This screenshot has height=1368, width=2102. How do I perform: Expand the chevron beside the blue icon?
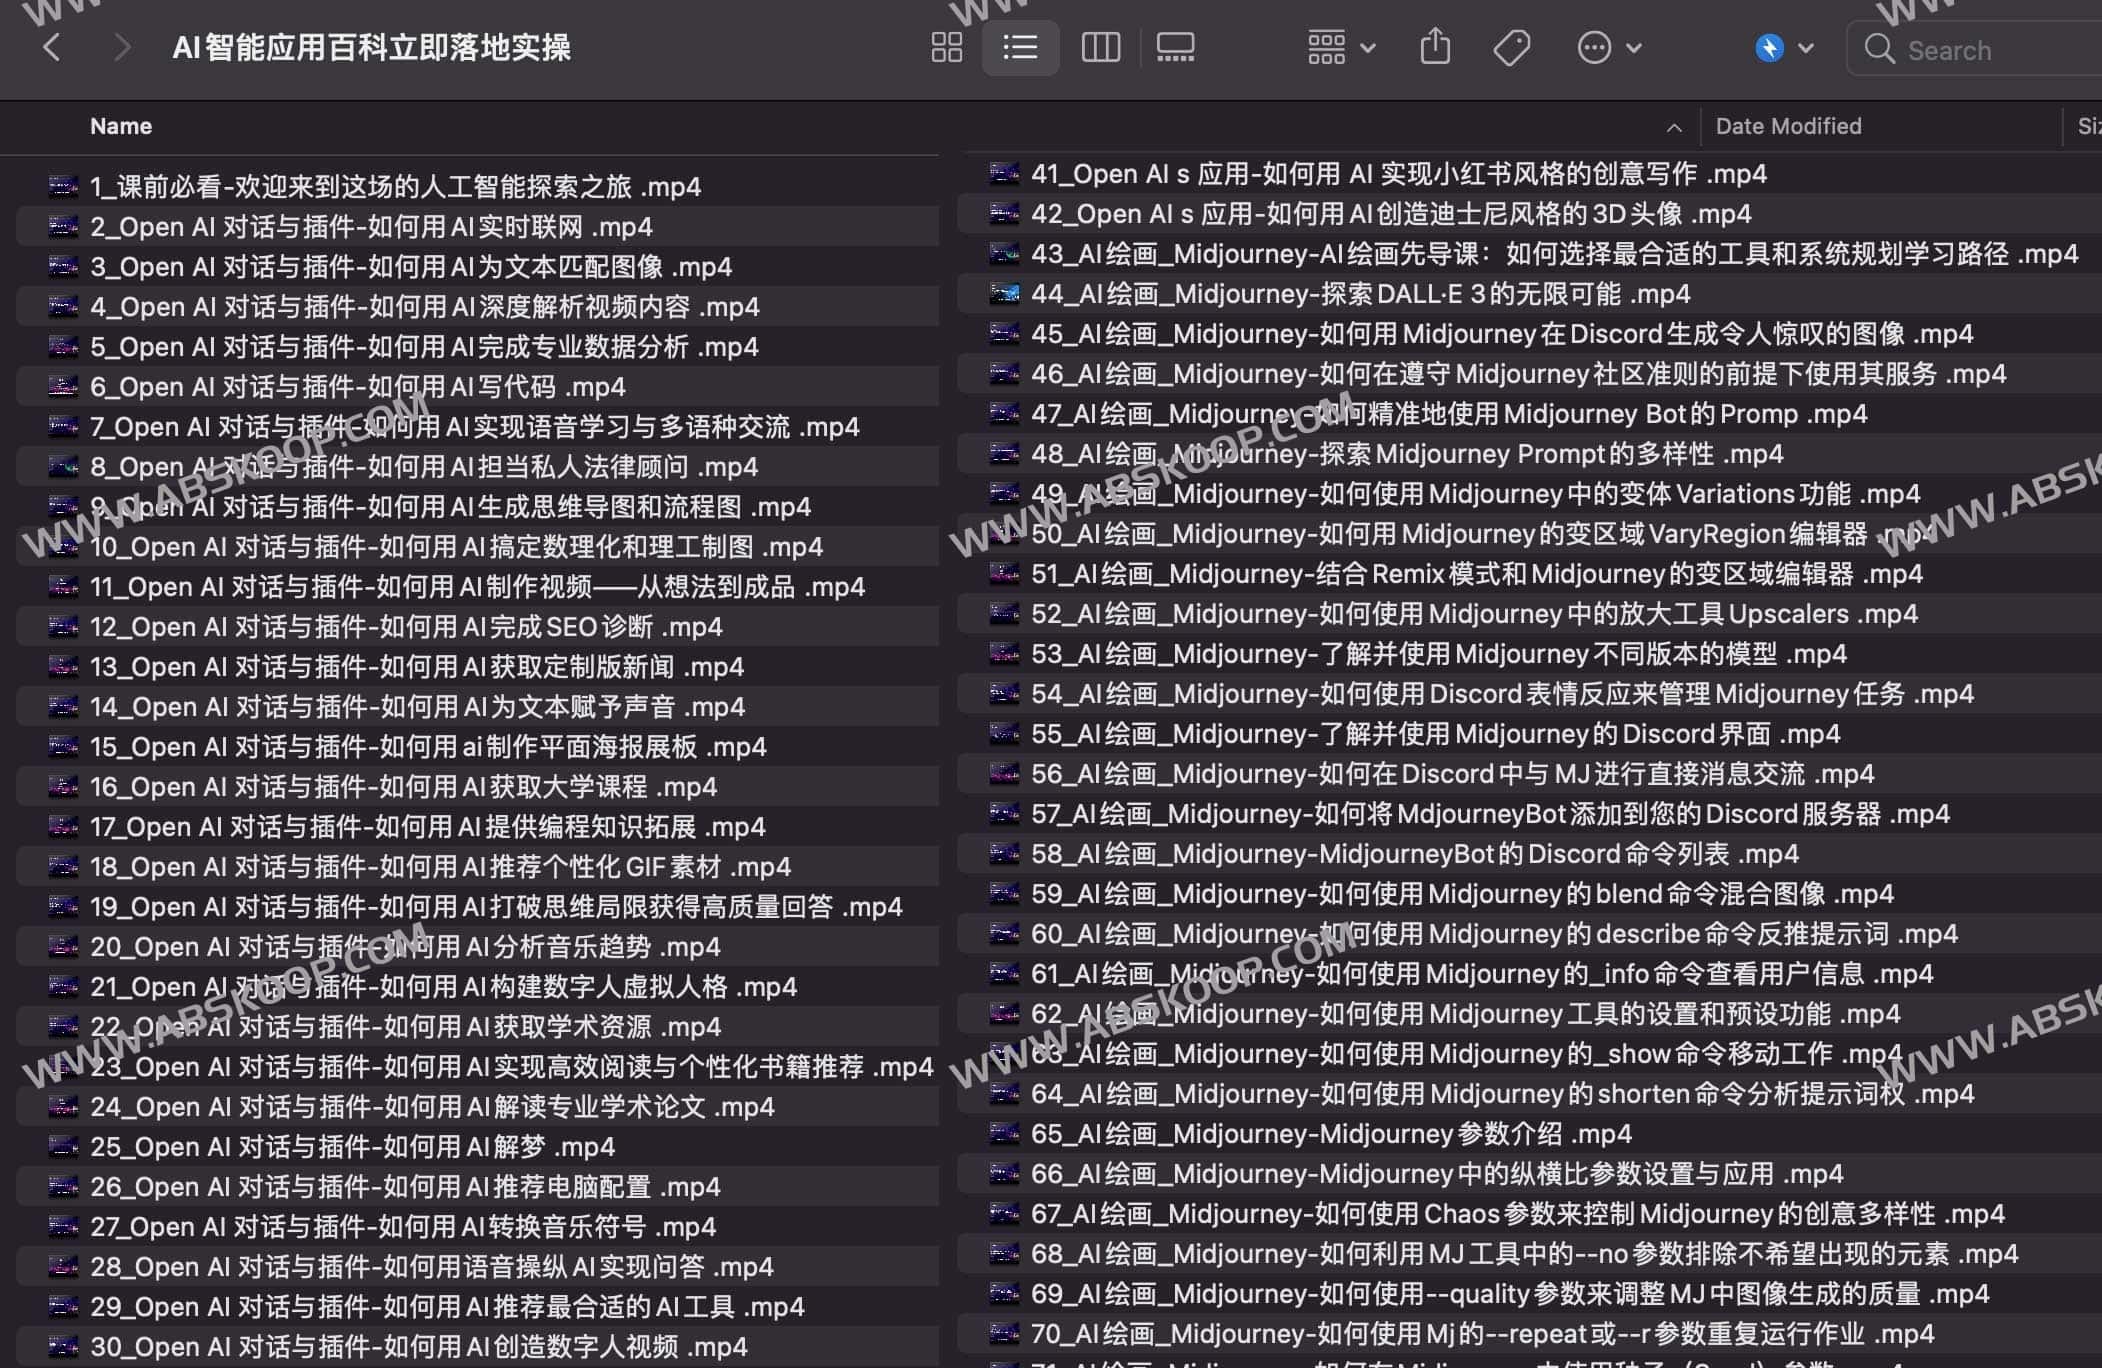(1806, 47)
